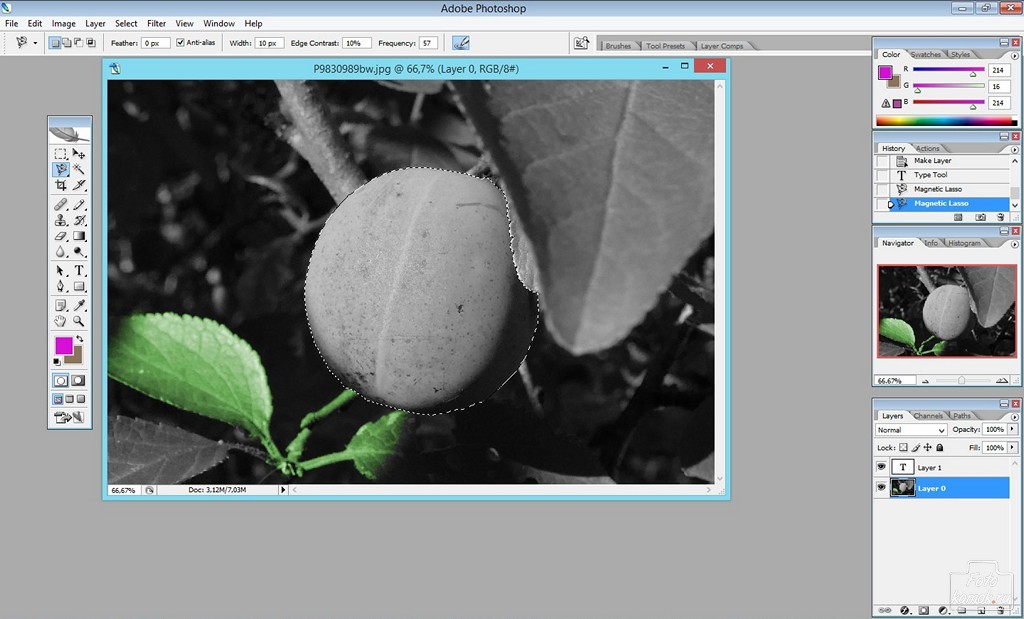Screen dimensions: 1024x619
Task: Switch to the Channels tab
Action: click(x=927, y=415)
